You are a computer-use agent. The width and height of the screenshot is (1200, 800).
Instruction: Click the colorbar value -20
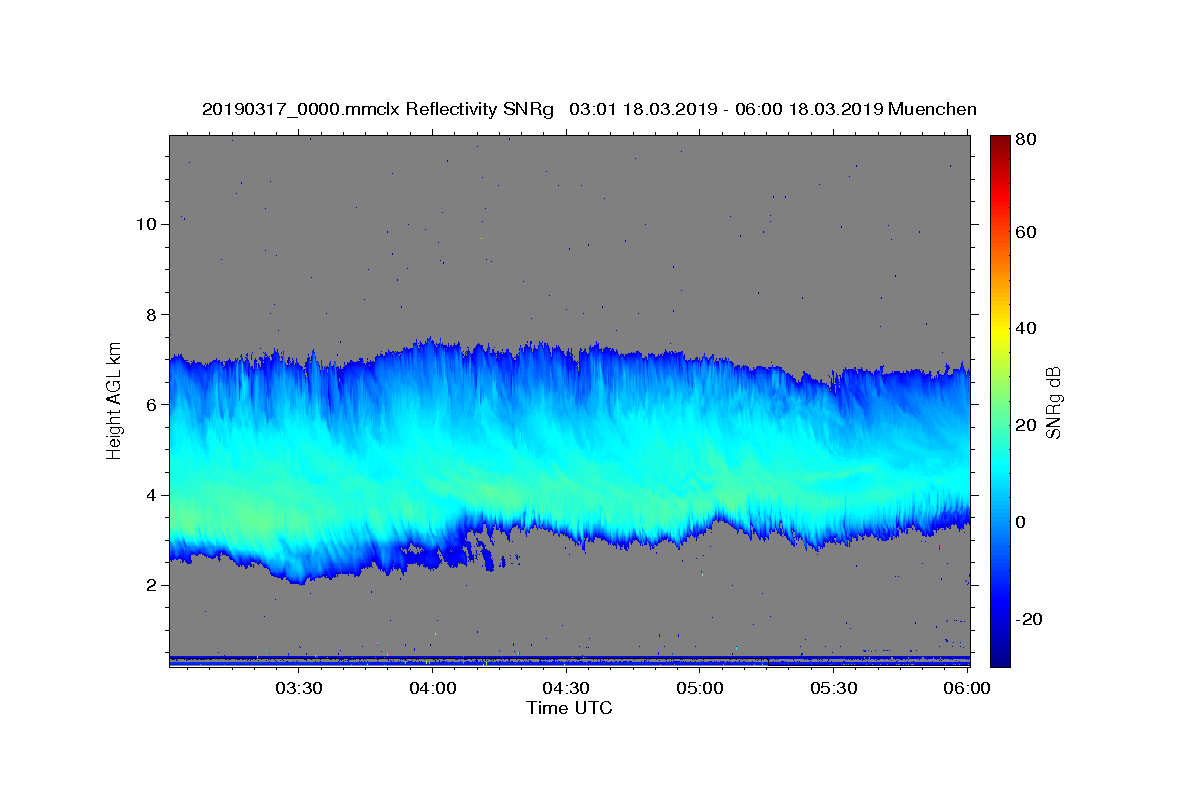click(x=1030, y=619)
